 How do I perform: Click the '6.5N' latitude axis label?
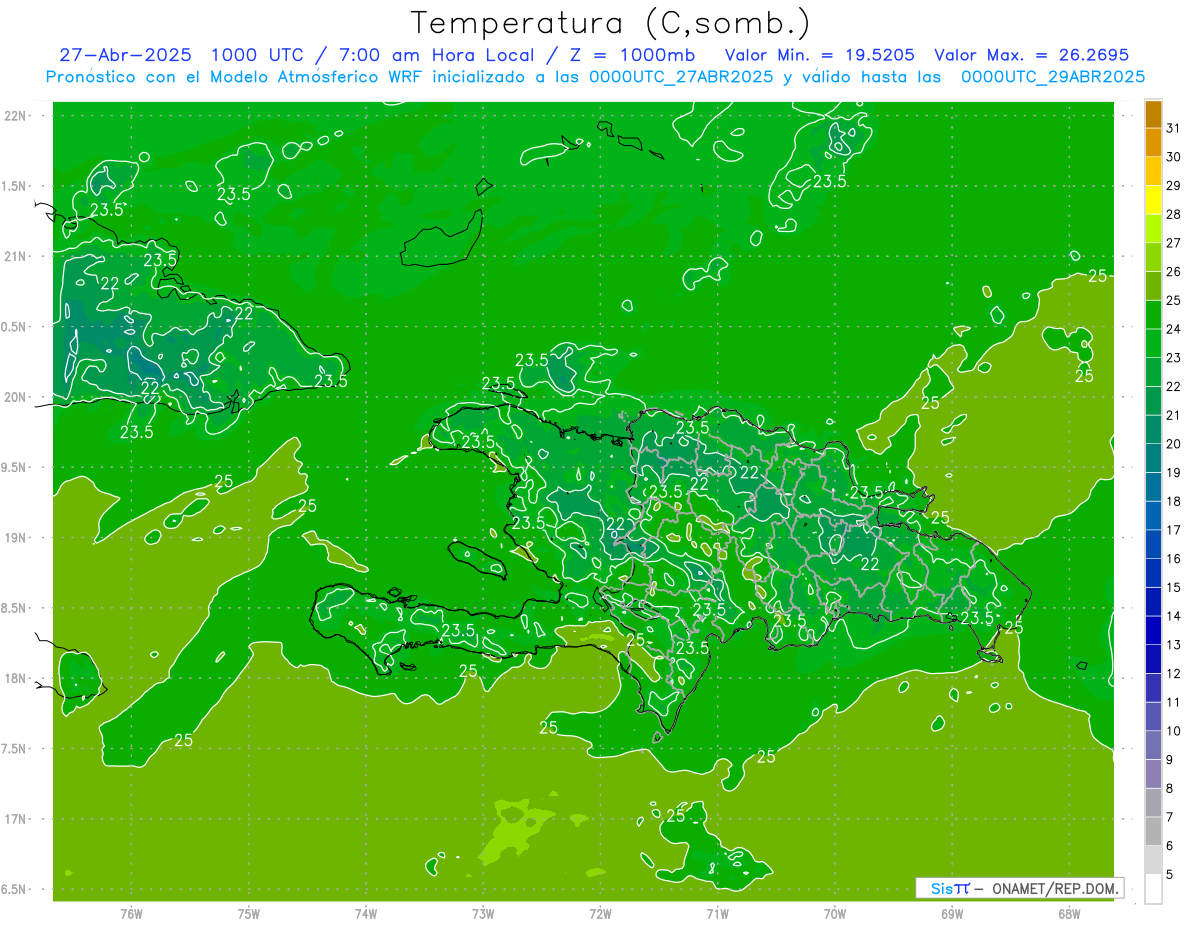pyautogui.click(x=15, y=889)
